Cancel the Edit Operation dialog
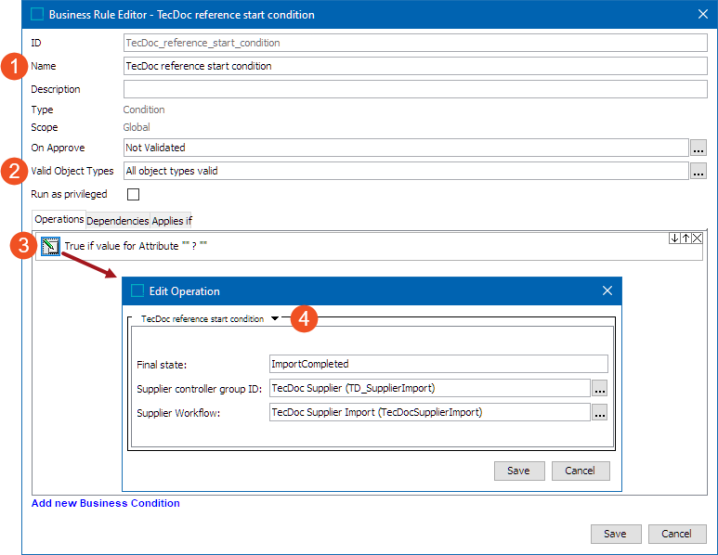Viewport: 718px width, 555px height. pos(581,471)
